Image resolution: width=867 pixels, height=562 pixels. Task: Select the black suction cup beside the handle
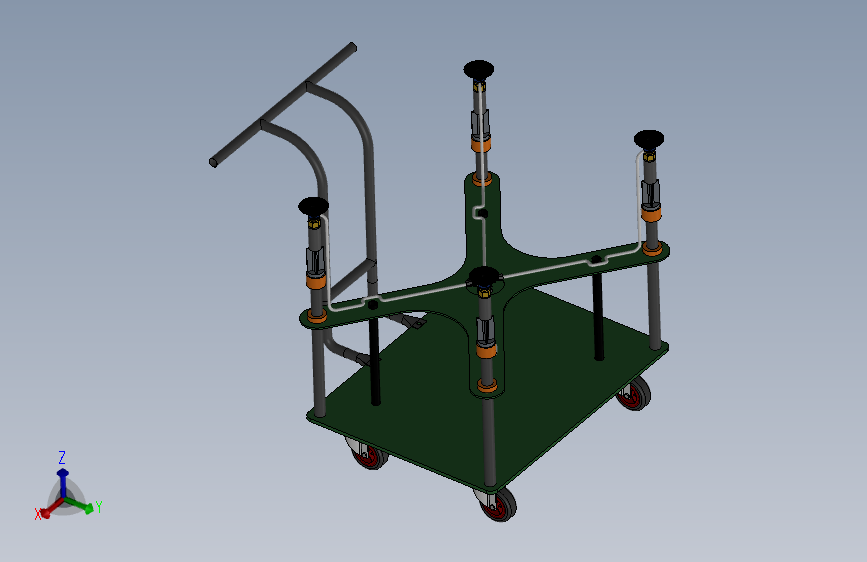(314, 207)
